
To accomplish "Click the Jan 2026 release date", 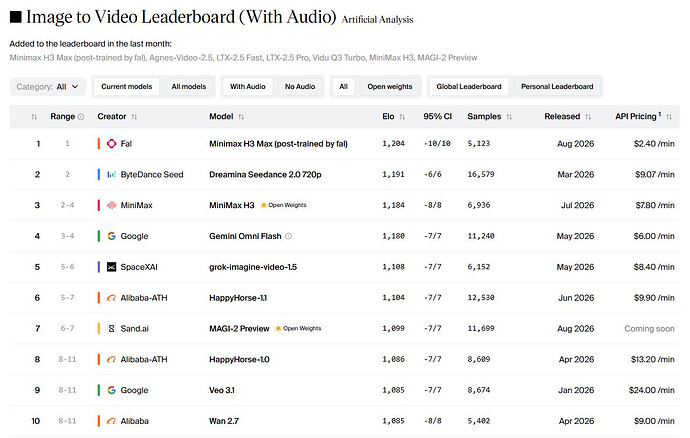I will 576,390.
